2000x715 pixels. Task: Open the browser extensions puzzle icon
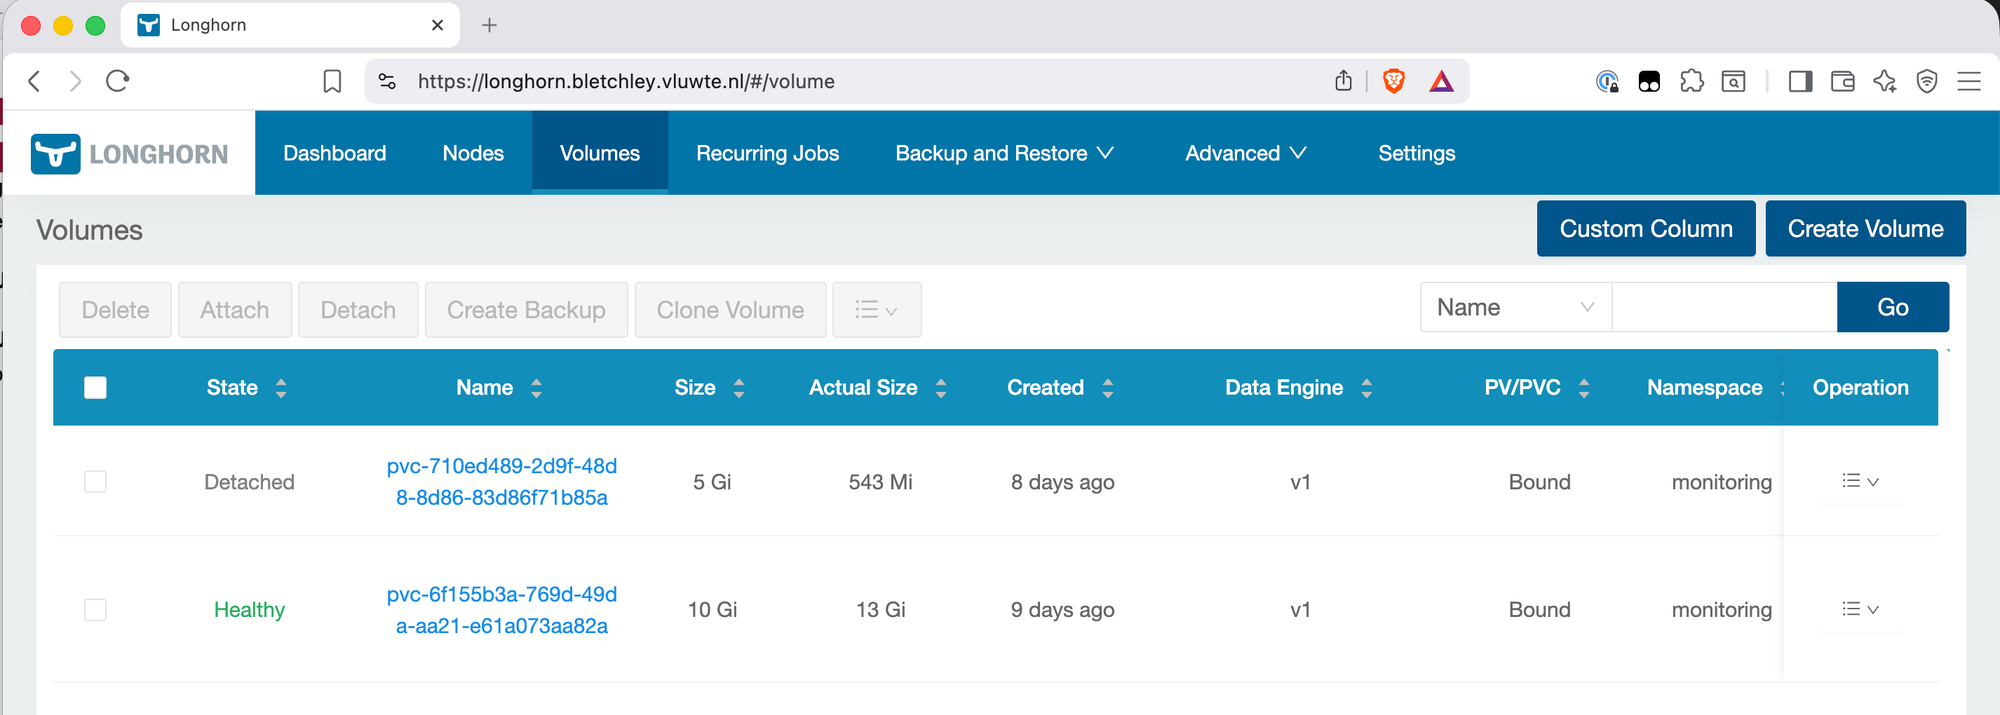1691,81
